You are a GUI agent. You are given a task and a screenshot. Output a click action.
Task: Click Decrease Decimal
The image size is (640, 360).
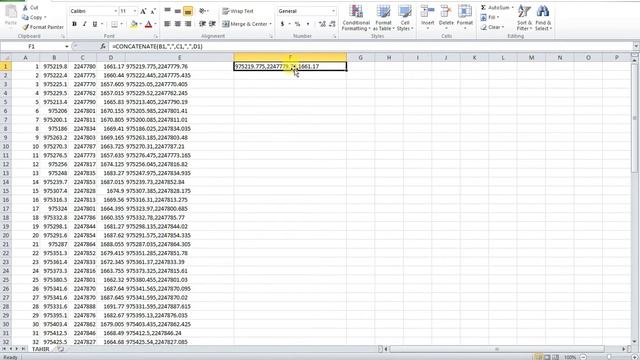pyautogui.click(x=332, y=24)
